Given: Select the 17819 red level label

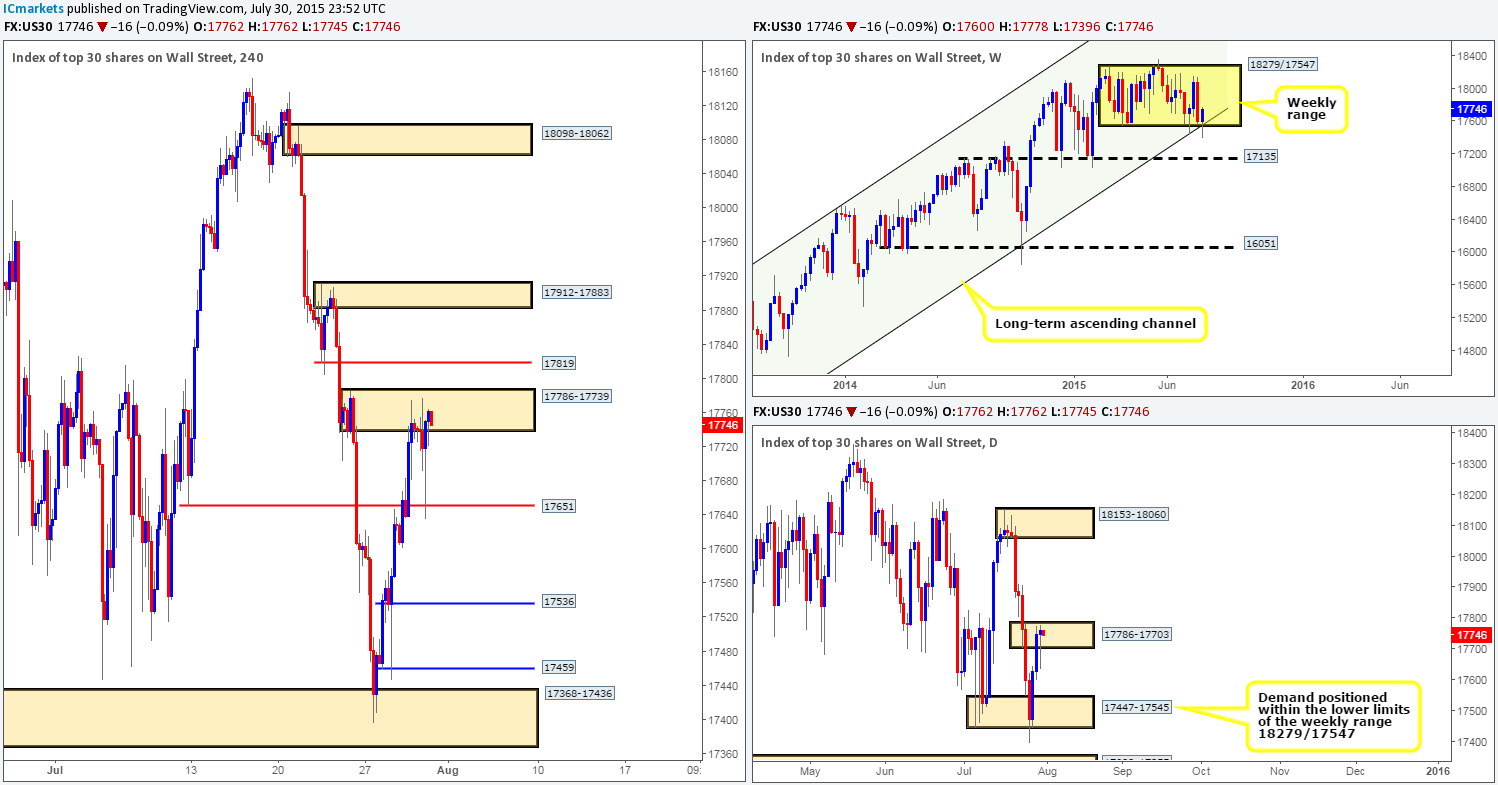Looking at the screenshot, I should [x=560, y=363].
